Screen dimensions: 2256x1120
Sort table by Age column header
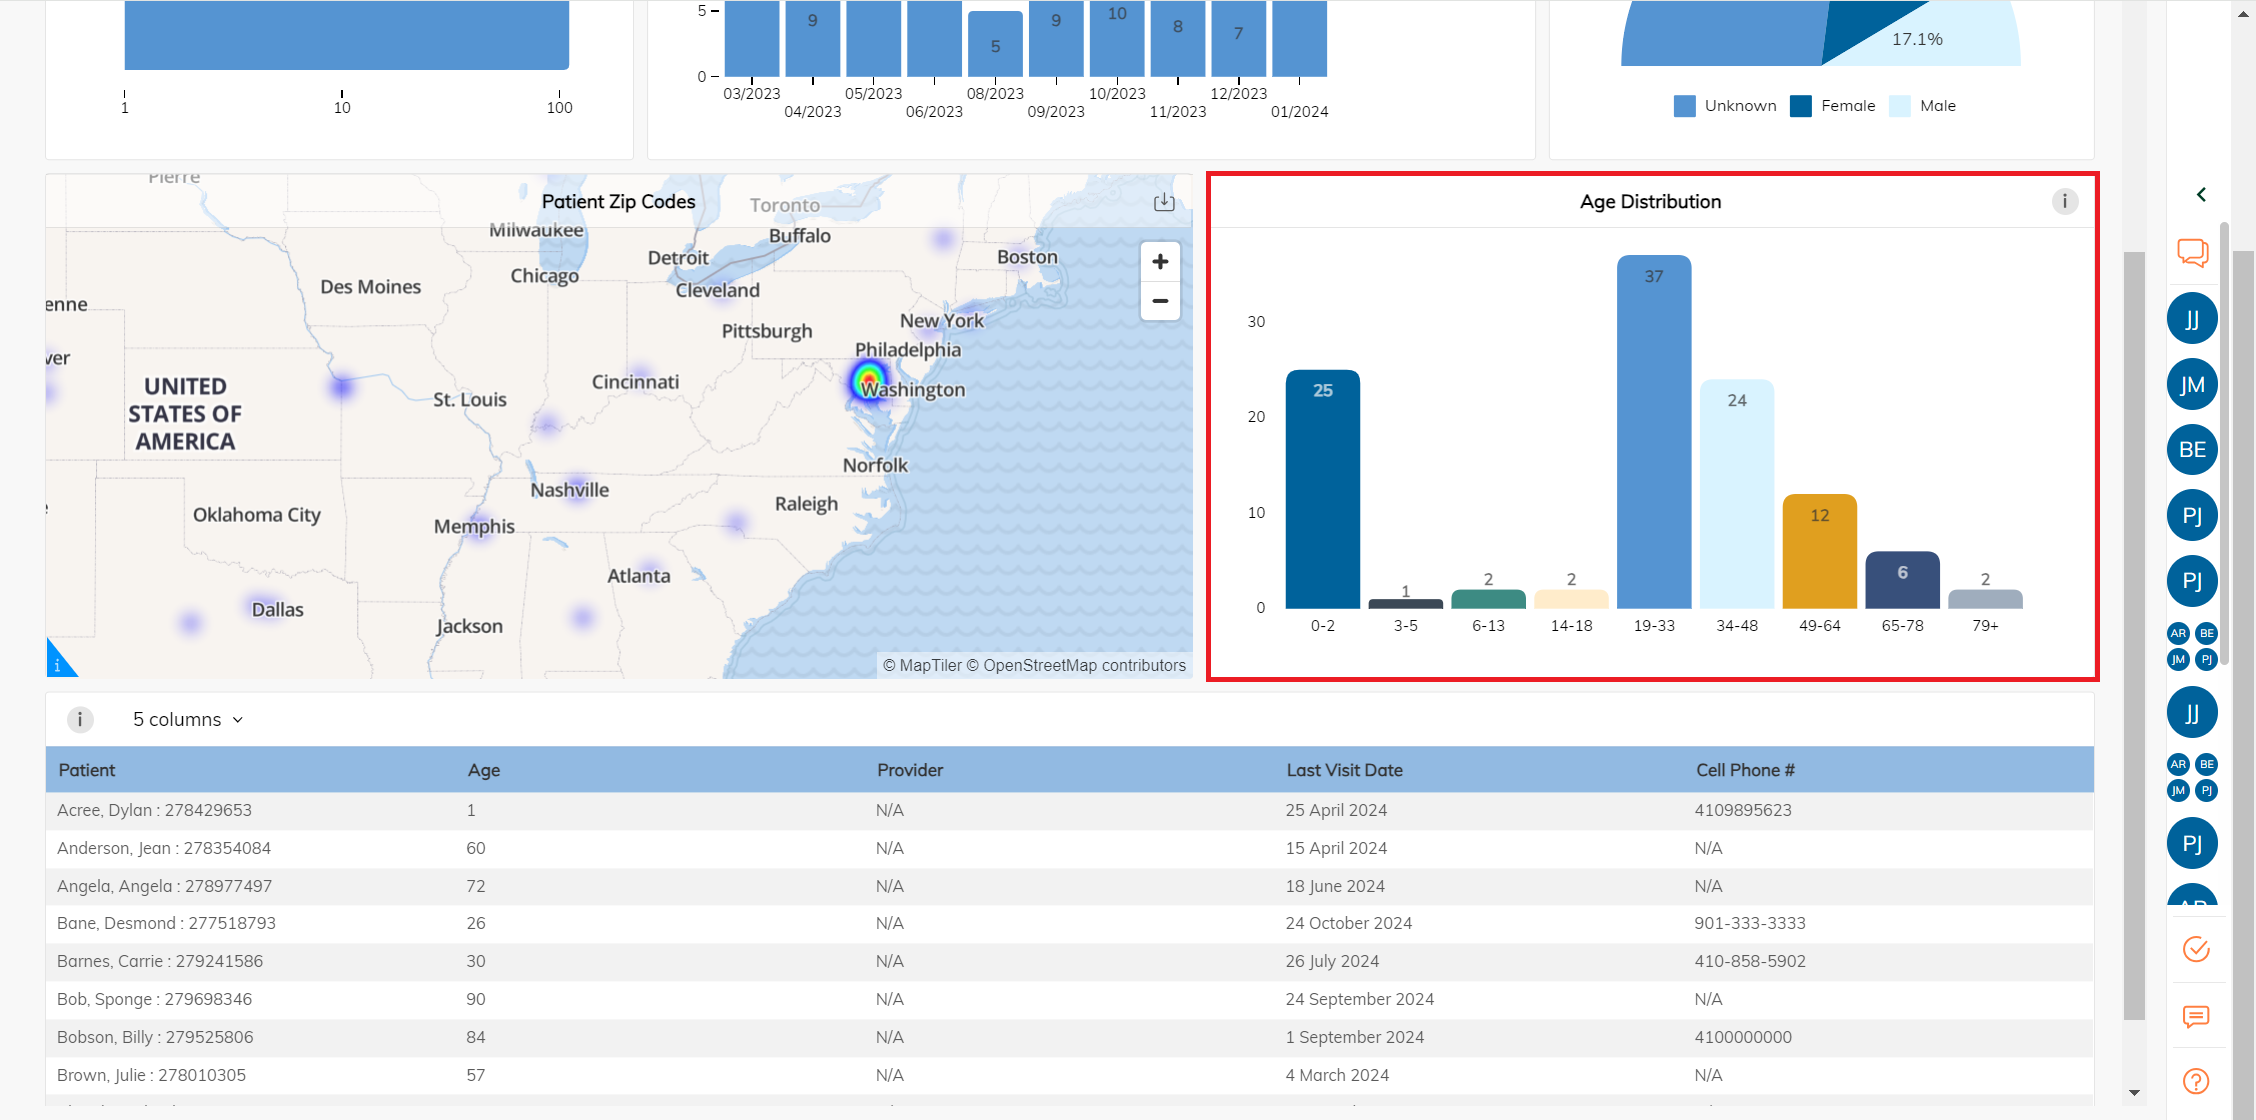coord(484,770)
